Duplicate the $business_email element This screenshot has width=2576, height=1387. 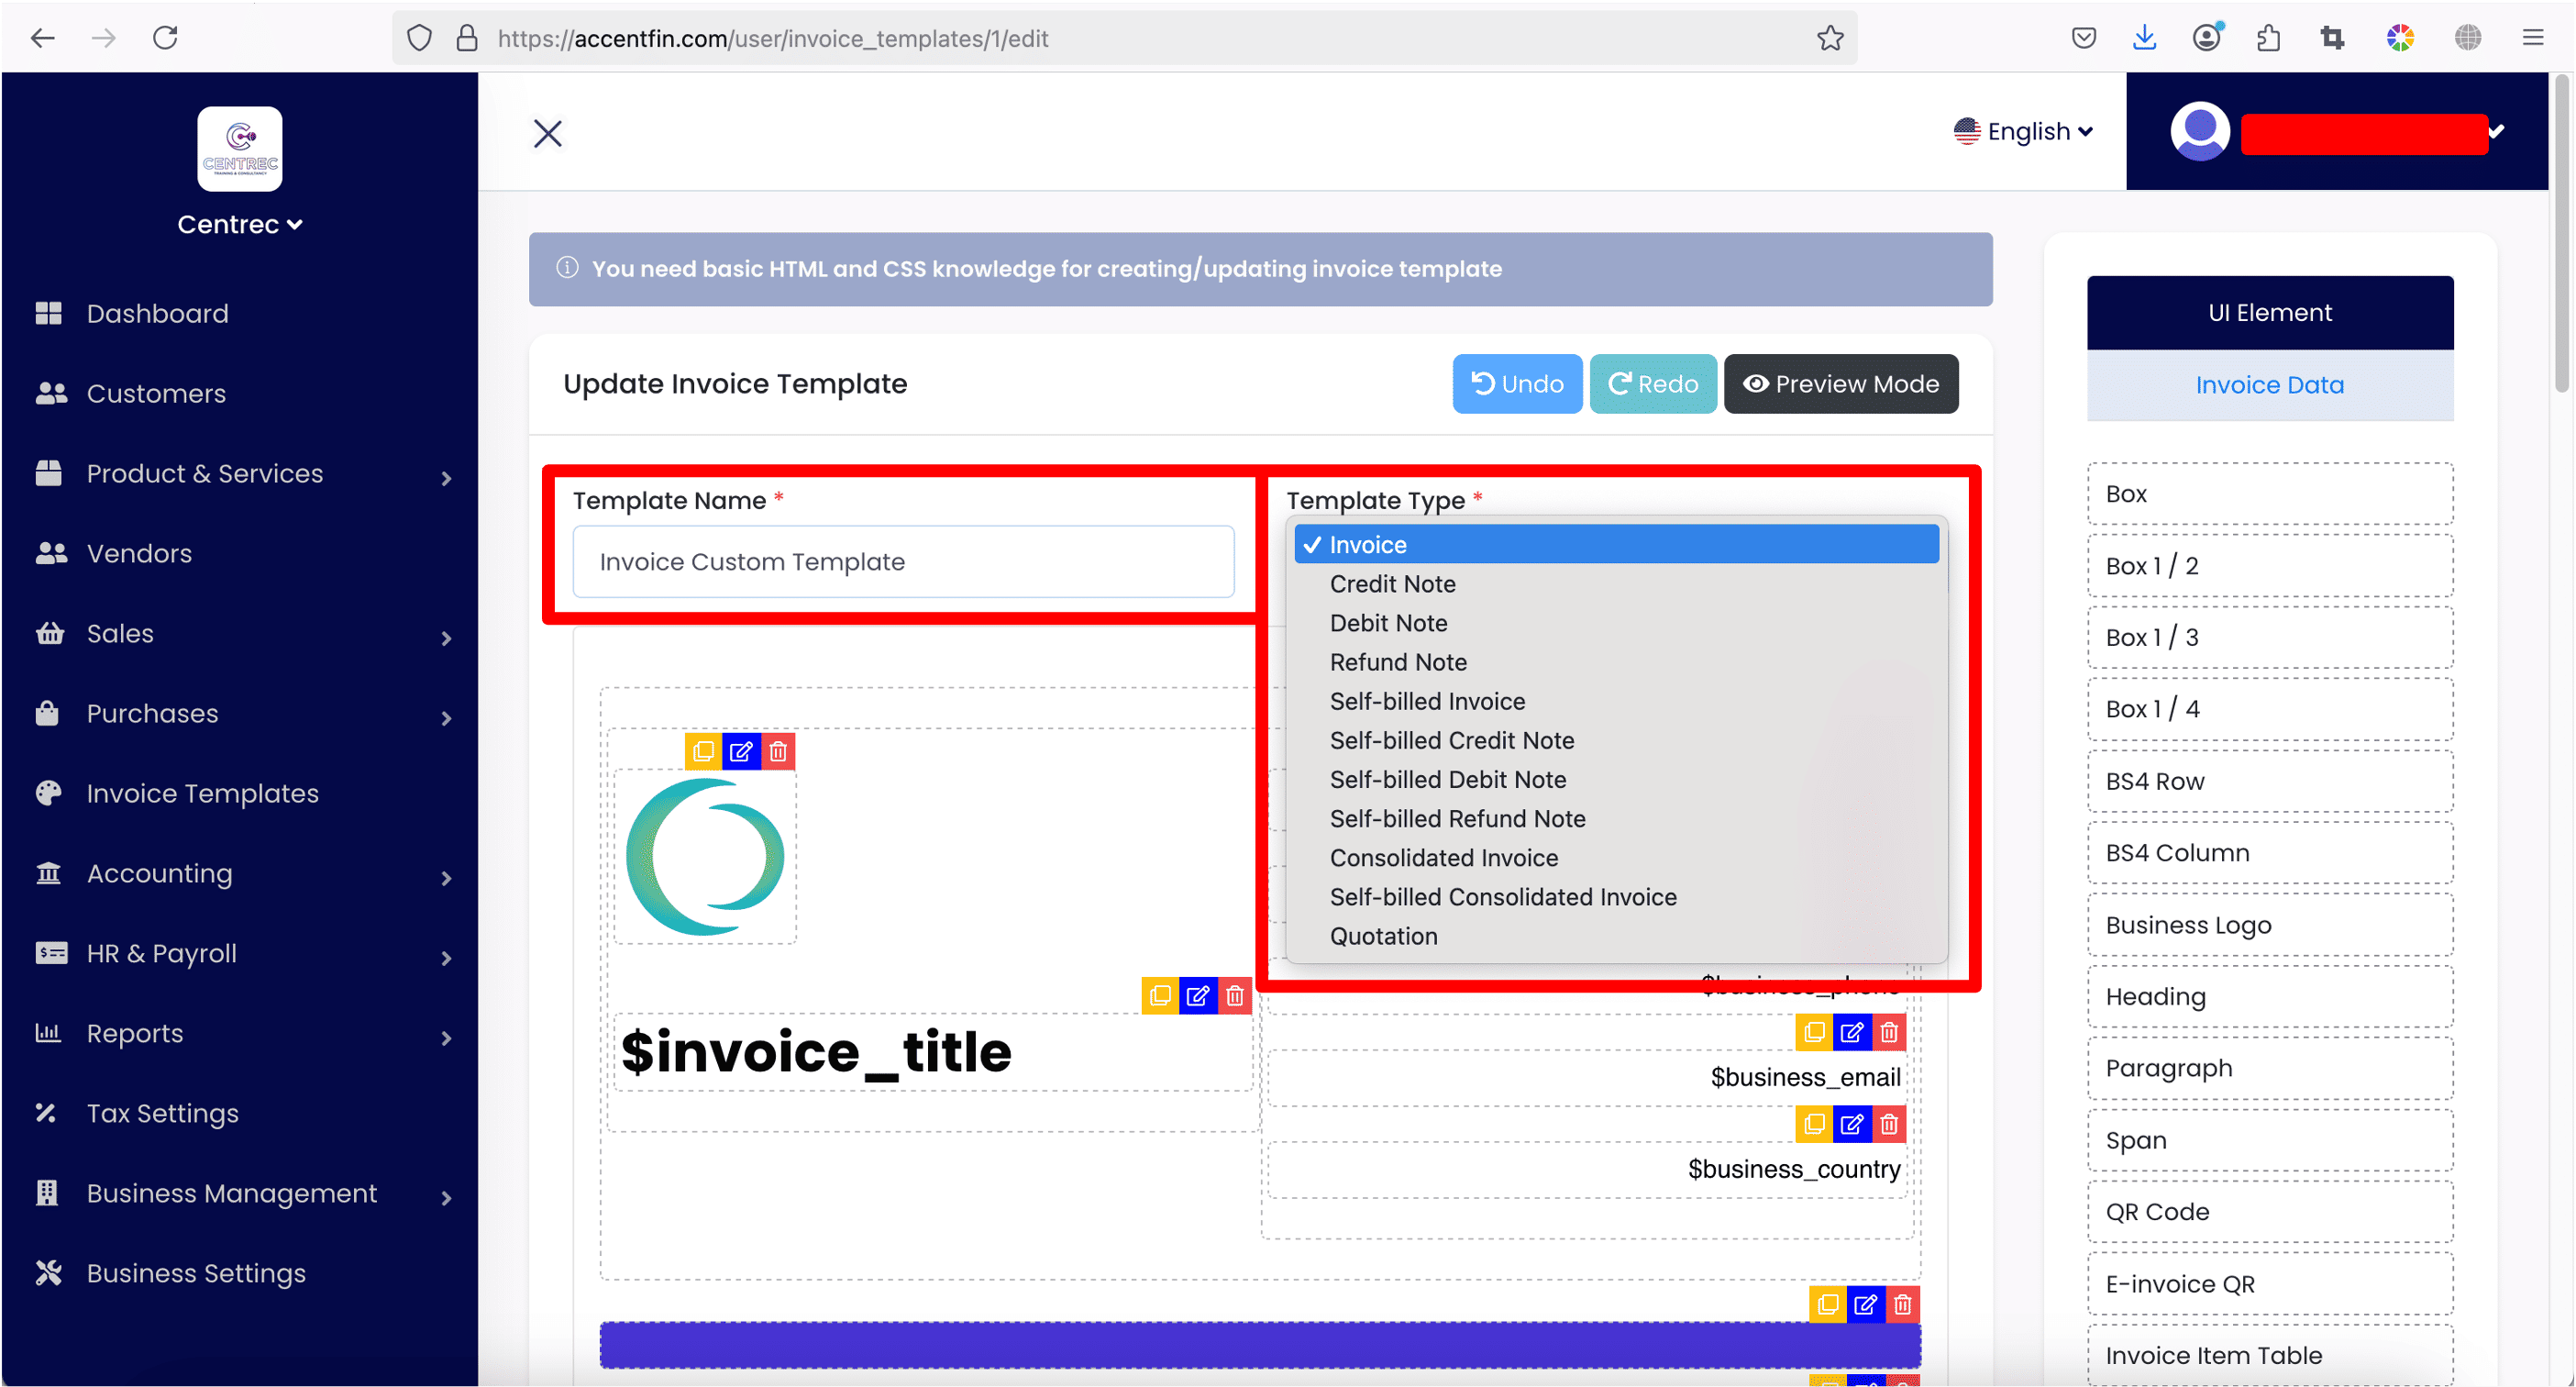(x=1813, y=1032)
